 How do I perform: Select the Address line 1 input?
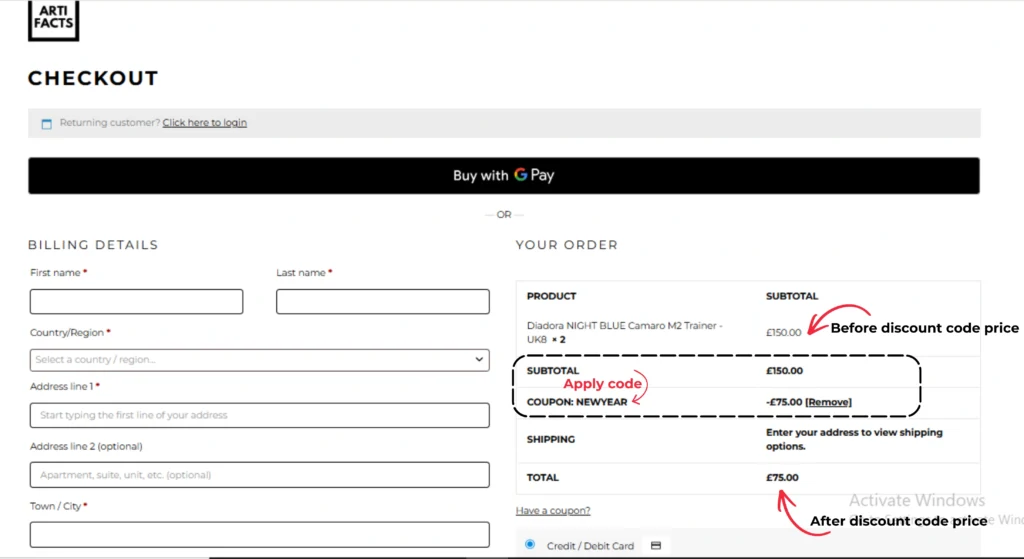pos(258,415)
